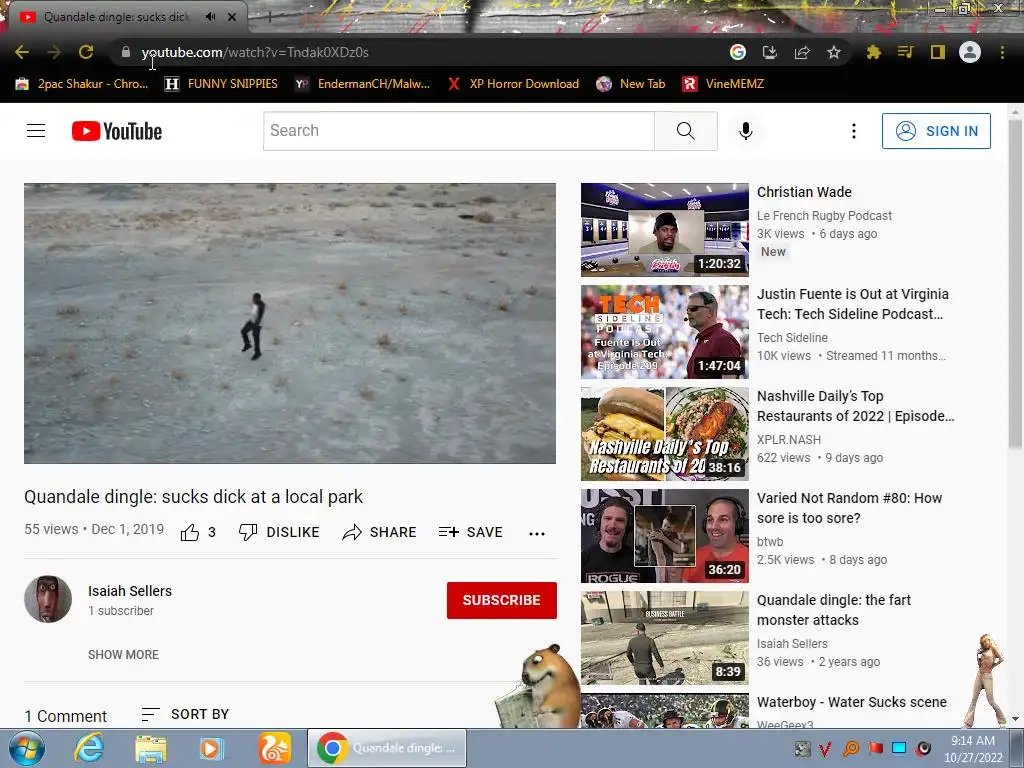Launch Internet Explorer from taskbar
The width and height of the screenshot is (1024, 768).
(88, 748)
